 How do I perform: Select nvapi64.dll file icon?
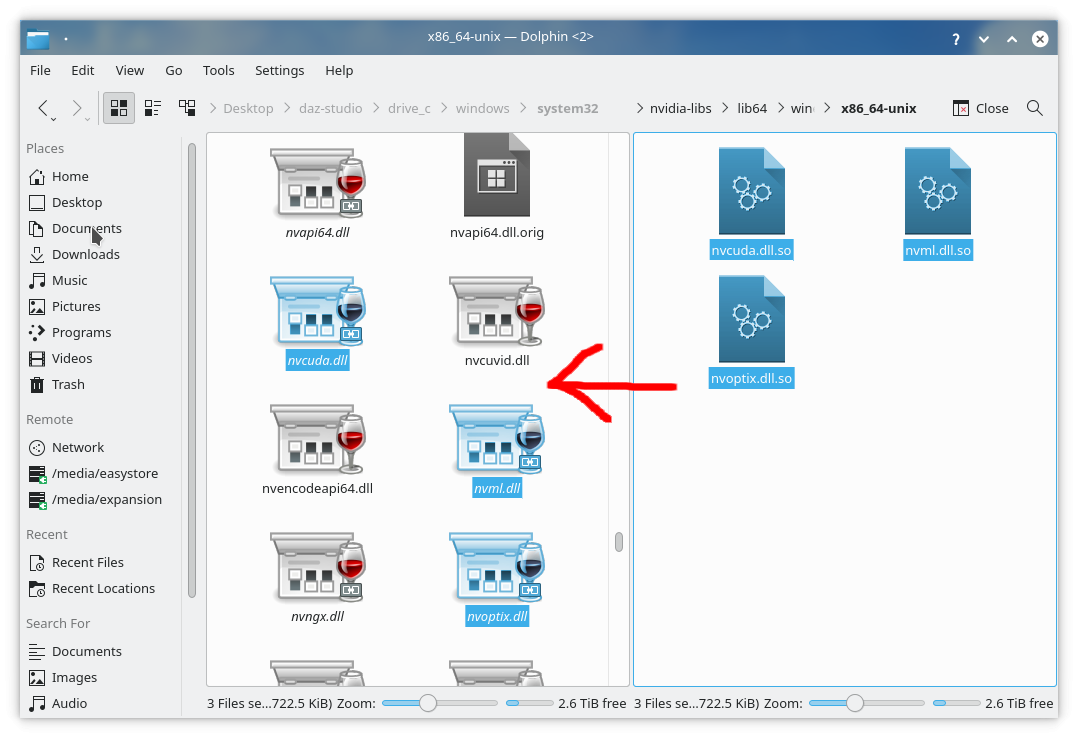pos(318,182)
